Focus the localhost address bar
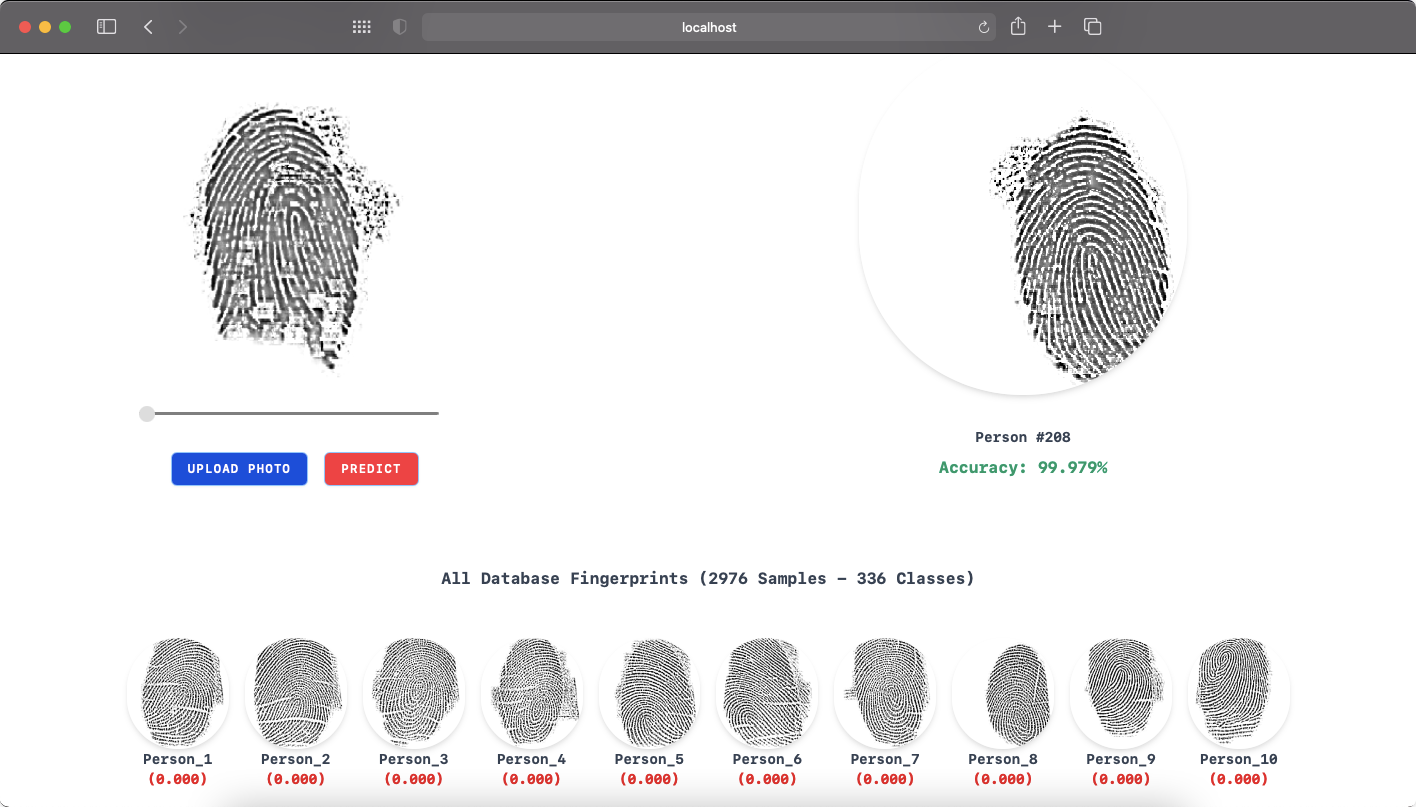Screen dimensions: 1416x807 coord(709,27)
